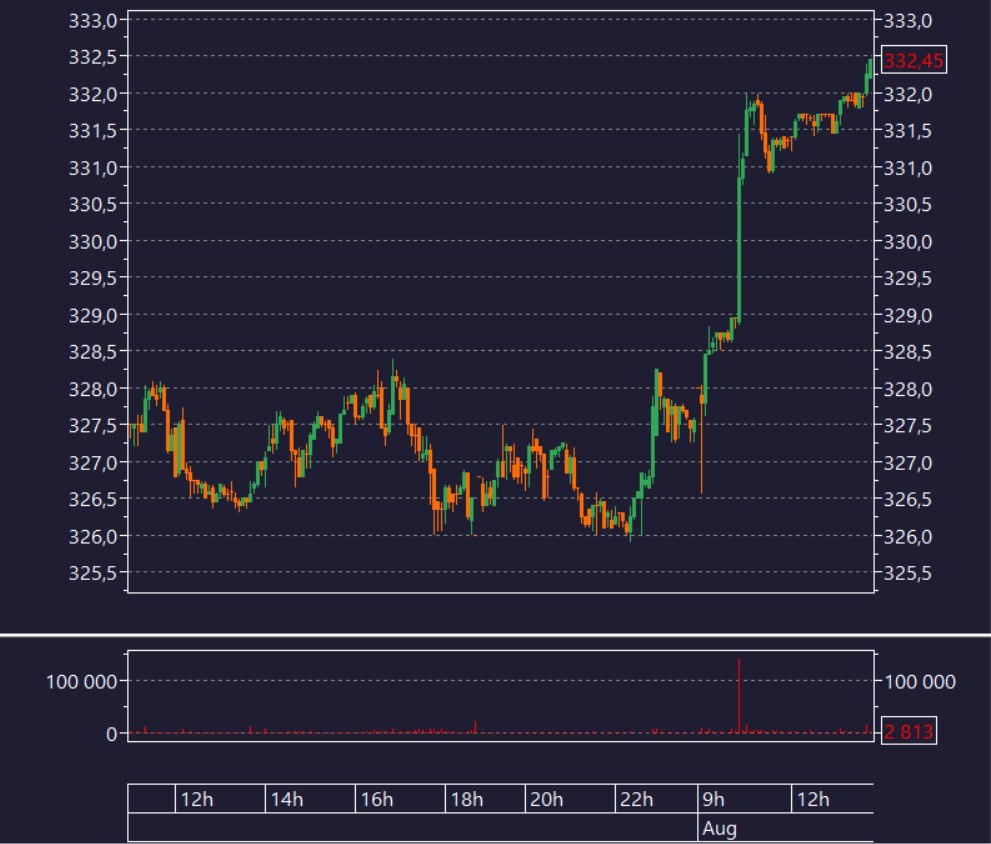
Task: Click the 12h label following 9h
Action: point(813,799)
